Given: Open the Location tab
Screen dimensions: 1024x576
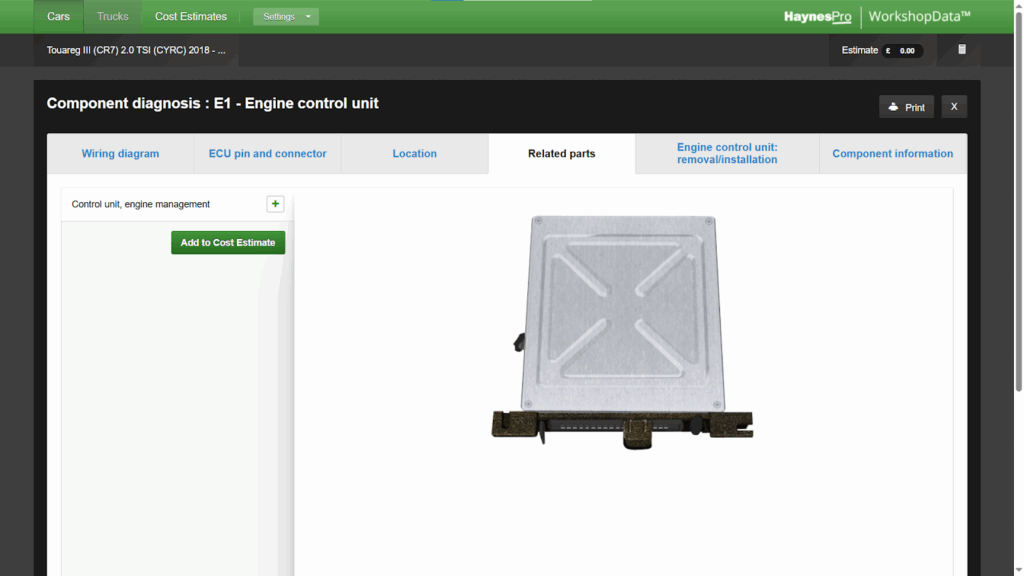Looking at the screenshot, I should [414, 153].
